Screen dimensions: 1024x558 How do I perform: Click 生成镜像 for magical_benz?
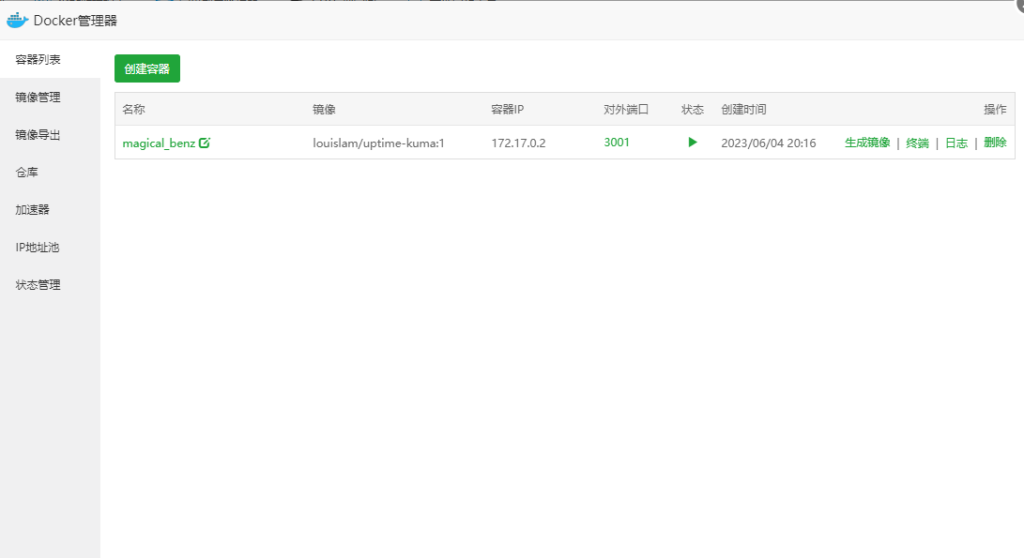pyautogui.click(x=867, y=143)
